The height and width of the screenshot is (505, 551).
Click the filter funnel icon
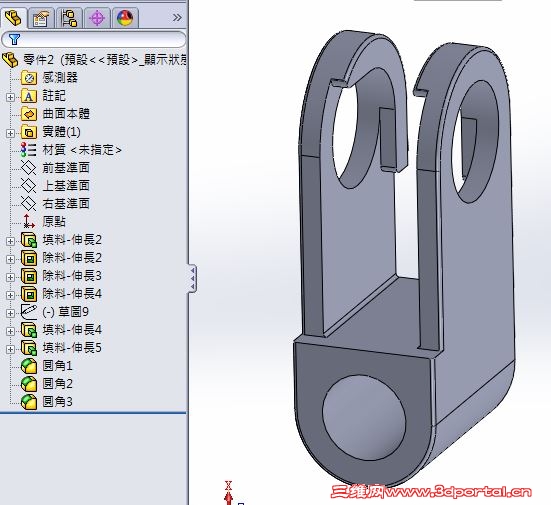[14, 39]
